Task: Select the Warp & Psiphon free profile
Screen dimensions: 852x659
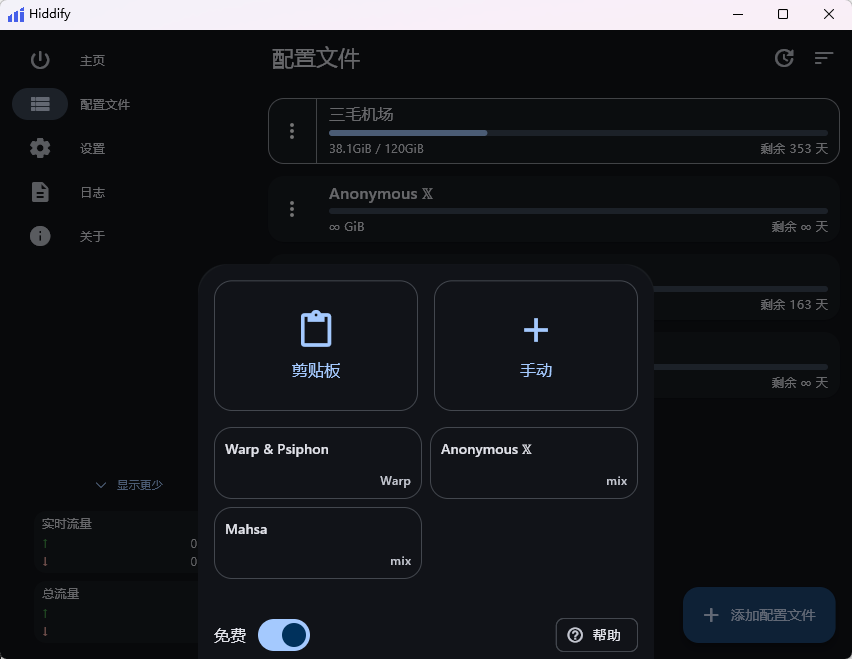Action: point(318,463)
